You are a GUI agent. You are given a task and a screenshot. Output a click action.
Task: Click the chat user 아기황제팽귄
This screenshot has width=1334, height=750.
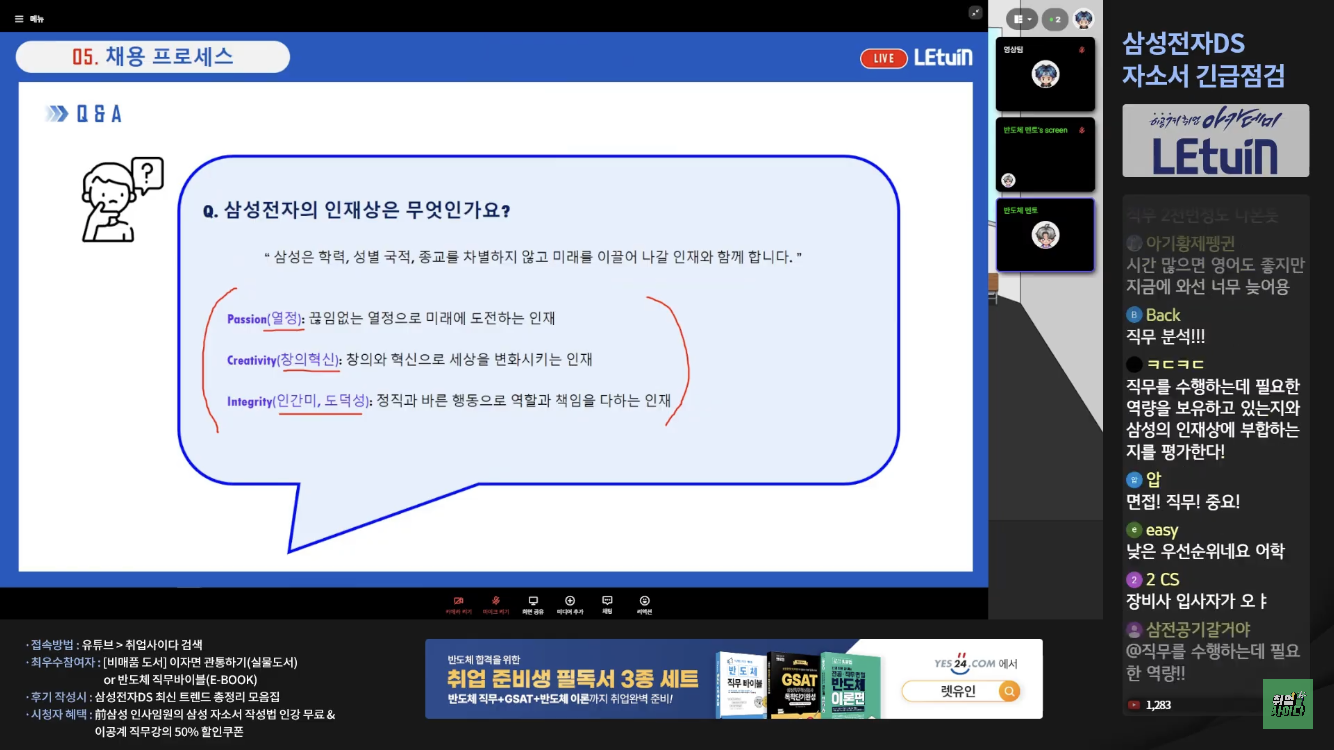pos(1190,243)
